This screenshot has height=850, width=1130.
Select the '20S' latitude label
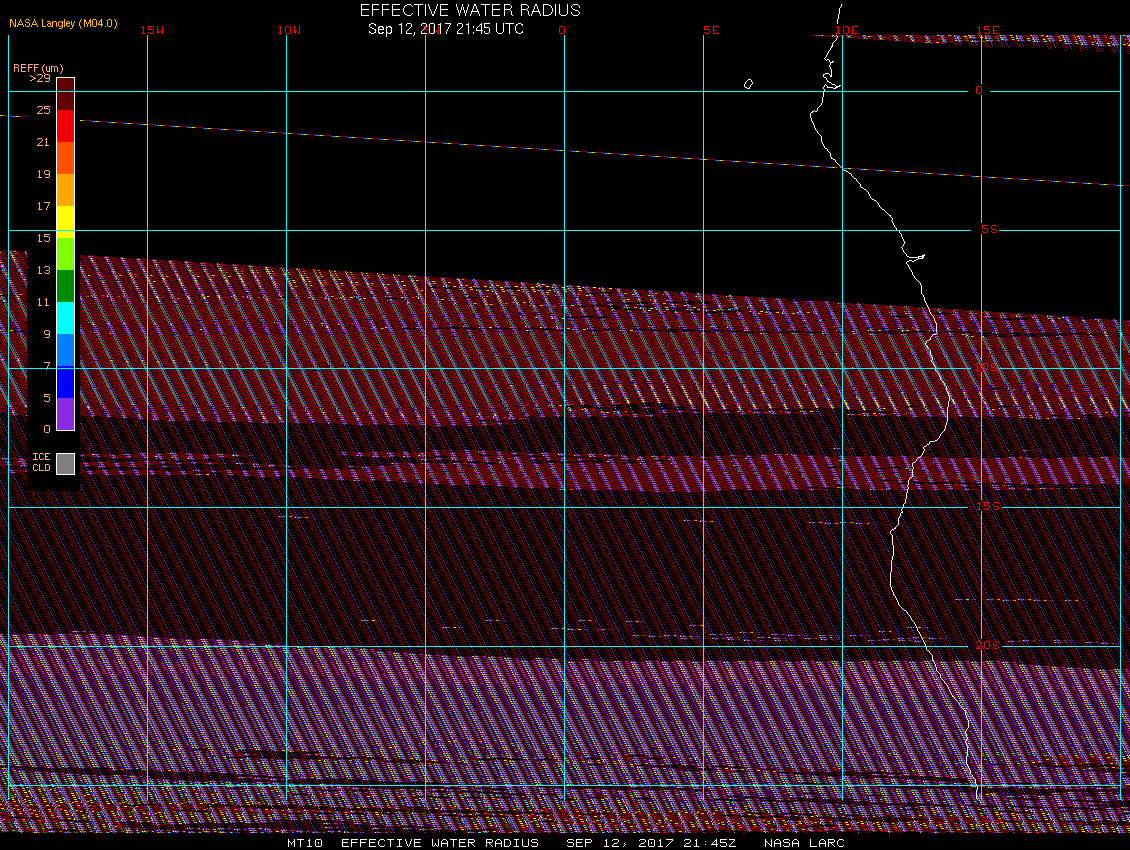tap(987, 645)
